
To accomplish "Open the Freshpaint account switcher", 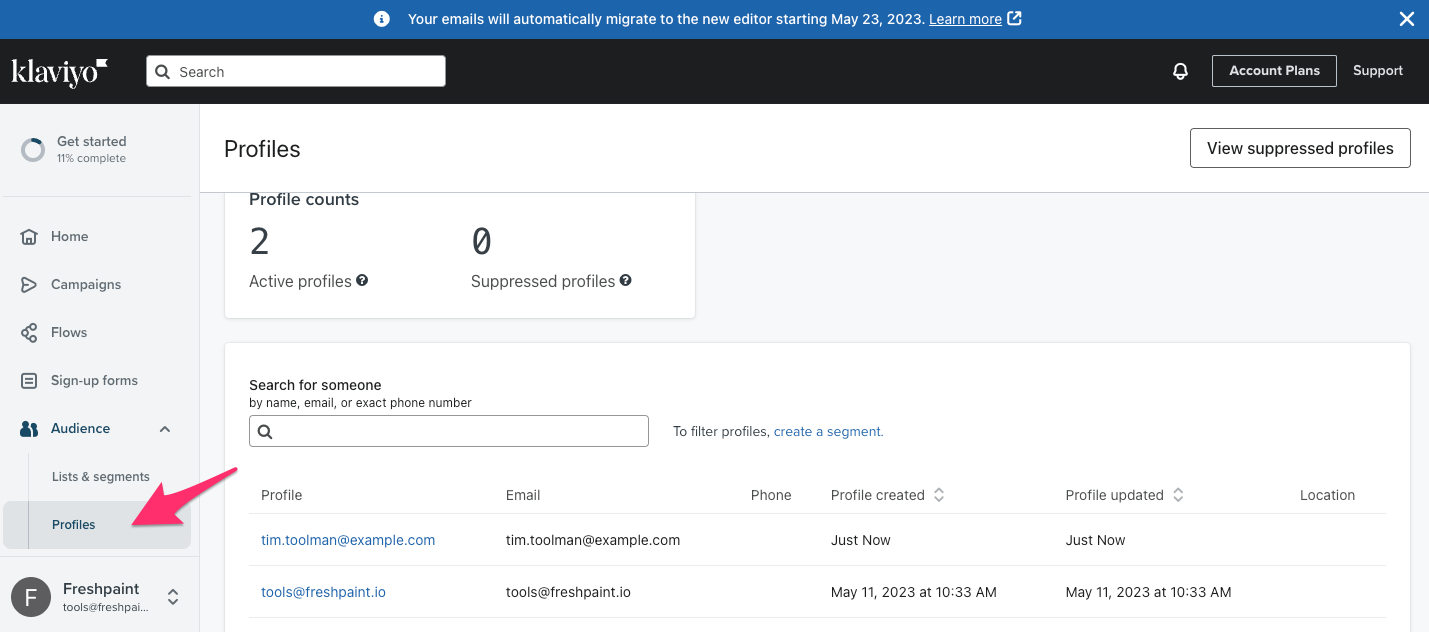I will click(173, 597).
